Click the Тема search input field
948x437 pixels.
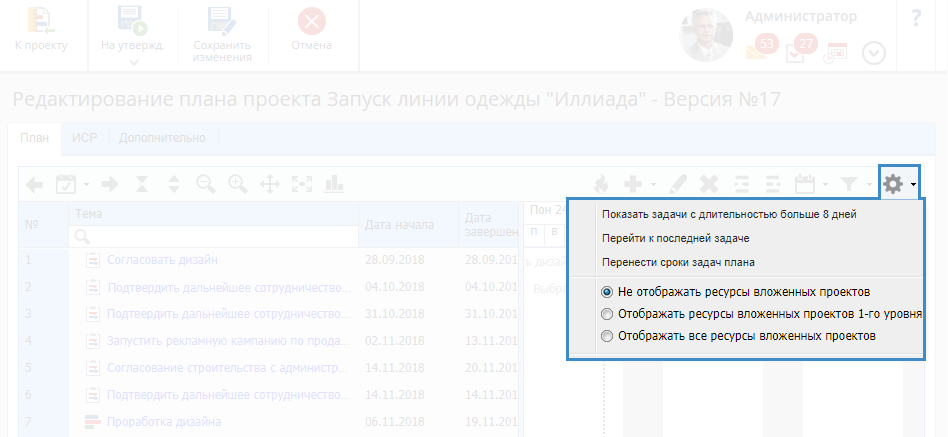[213, 236]
